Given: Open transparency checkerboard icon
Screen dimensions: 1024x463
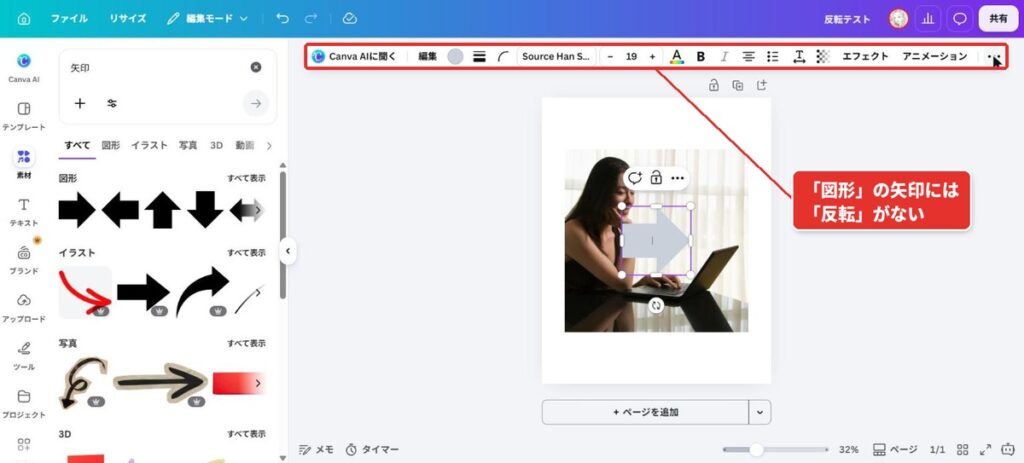Looking at the screenshot, I should [823, 57].
